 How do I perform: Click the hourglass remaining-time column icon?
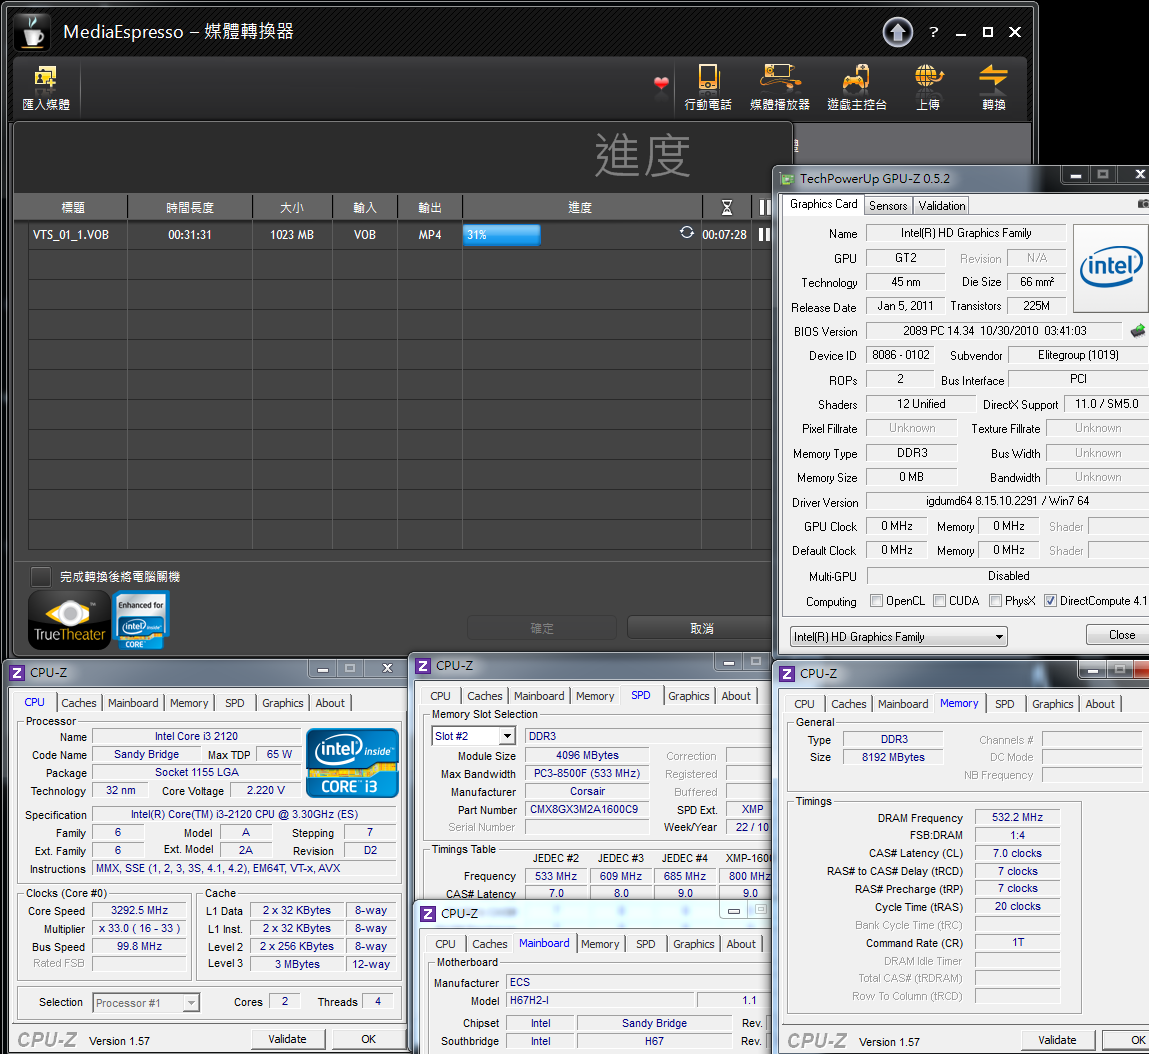(726, 207)
